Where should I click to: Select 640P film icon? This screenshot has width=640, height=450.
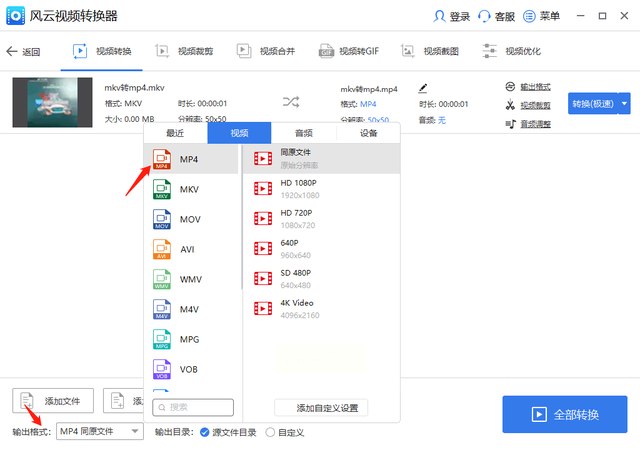(263, 249)
